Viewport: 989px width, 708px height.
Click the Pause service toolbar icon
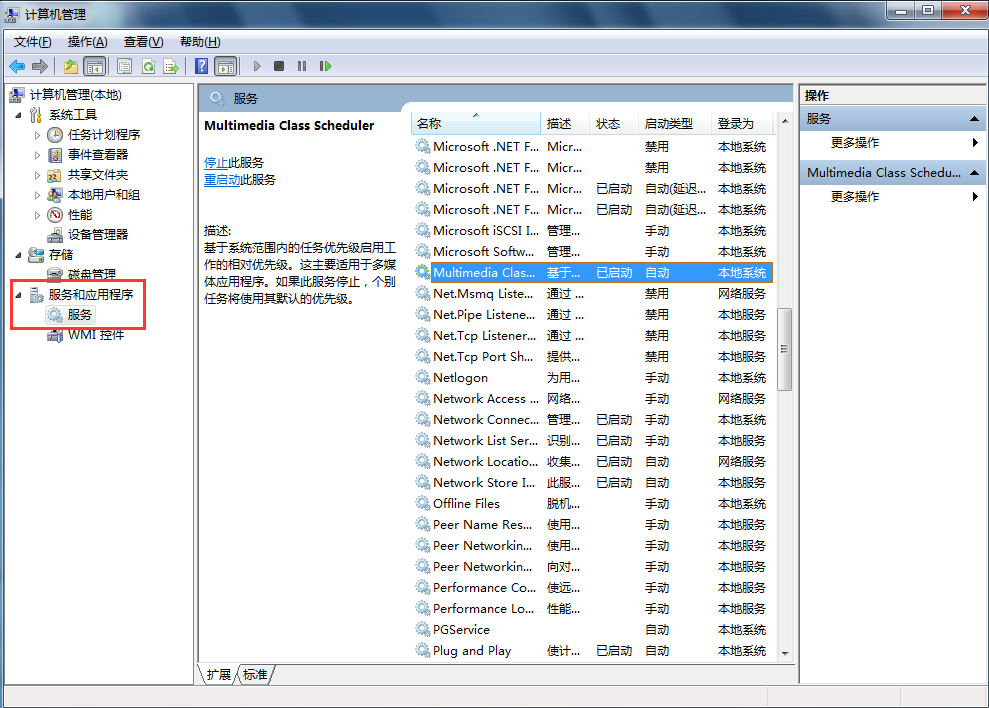coord(301,66)
